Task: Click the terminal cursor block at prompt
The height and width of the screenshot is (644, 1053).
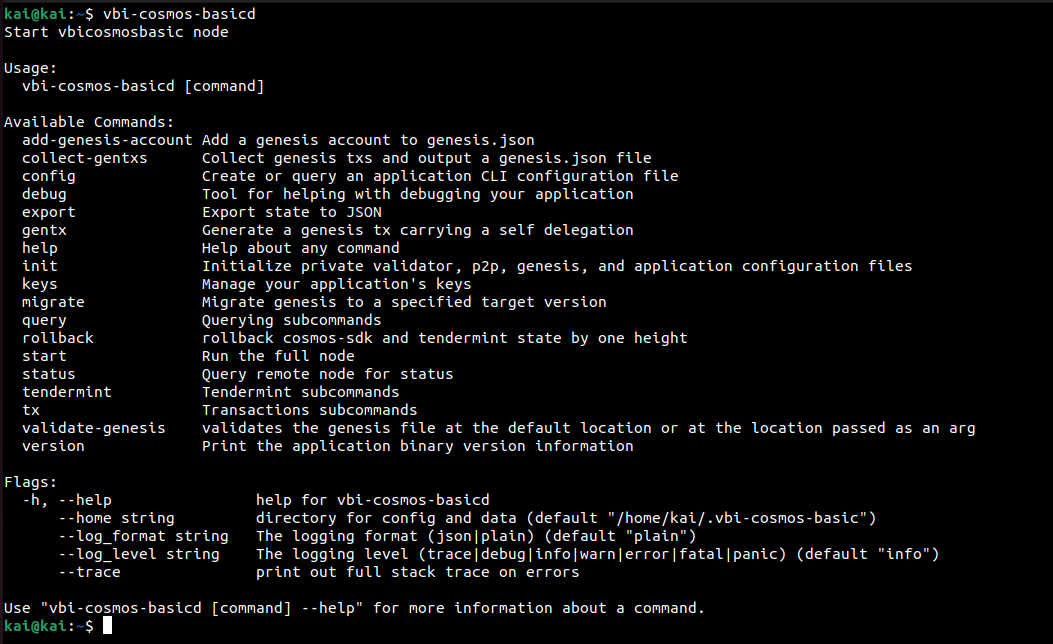Action: pos(107,626)
